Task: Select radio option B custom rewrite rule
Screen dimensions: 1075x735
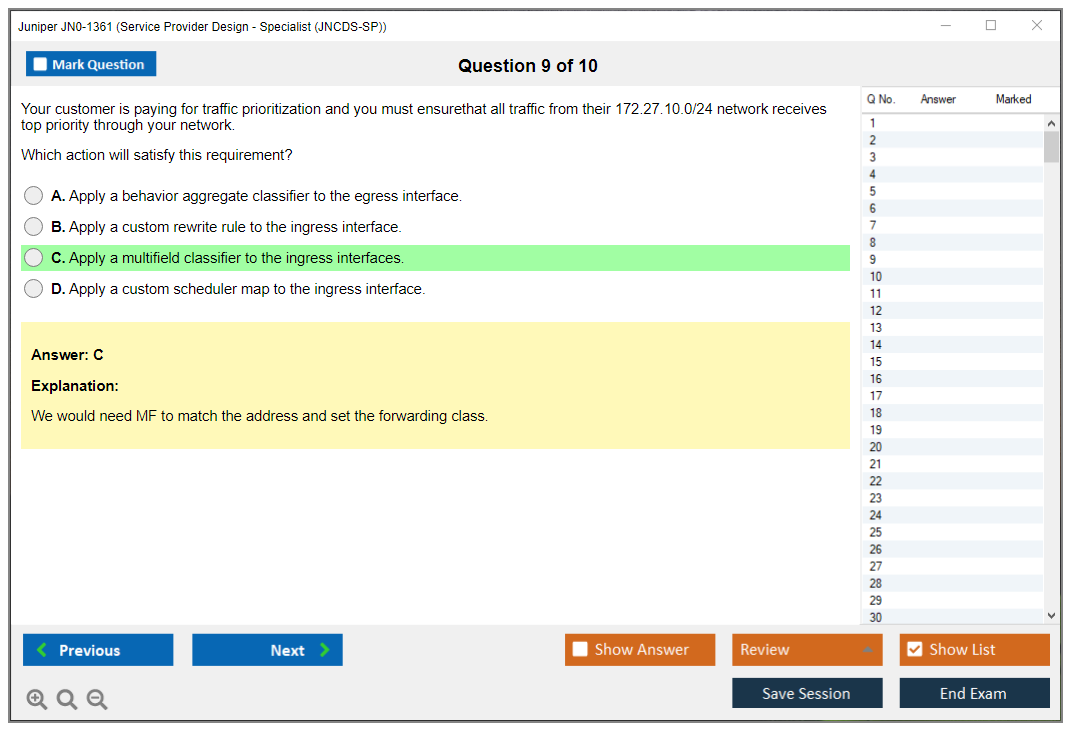Action: click(34, 227)
